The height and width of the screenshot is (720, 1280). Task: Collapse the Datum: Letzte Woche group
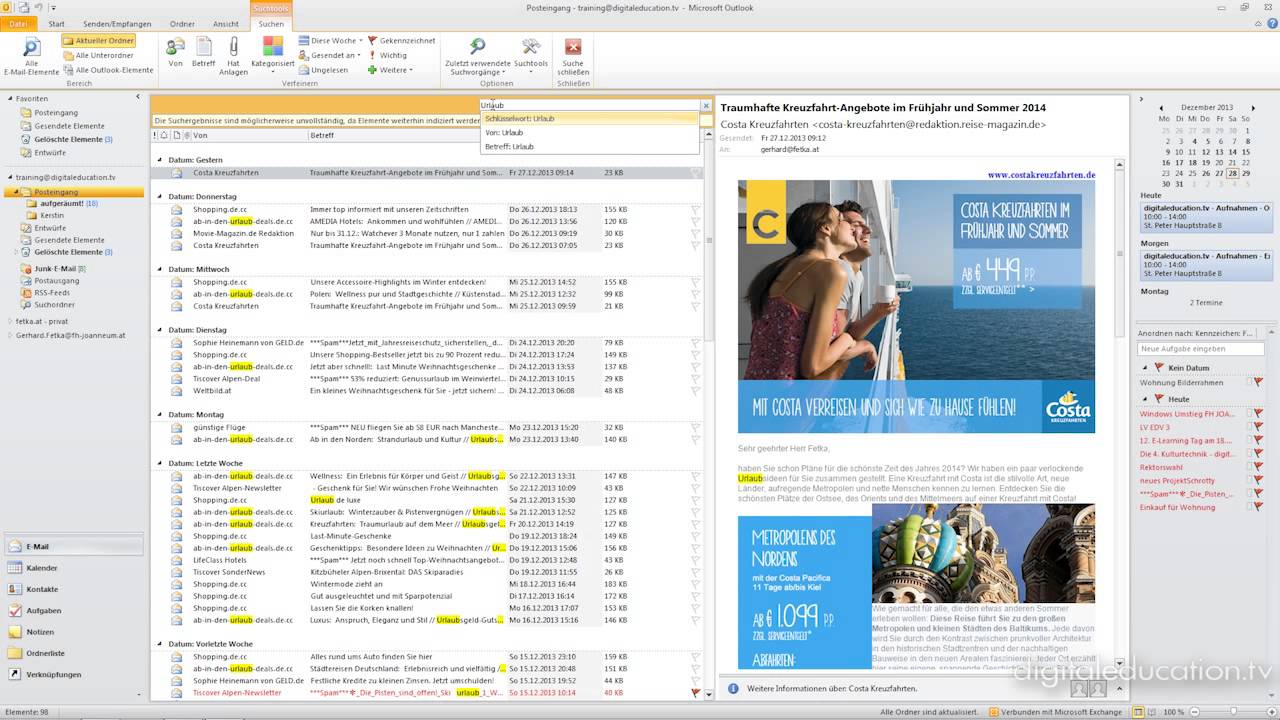tap(158, 463)
